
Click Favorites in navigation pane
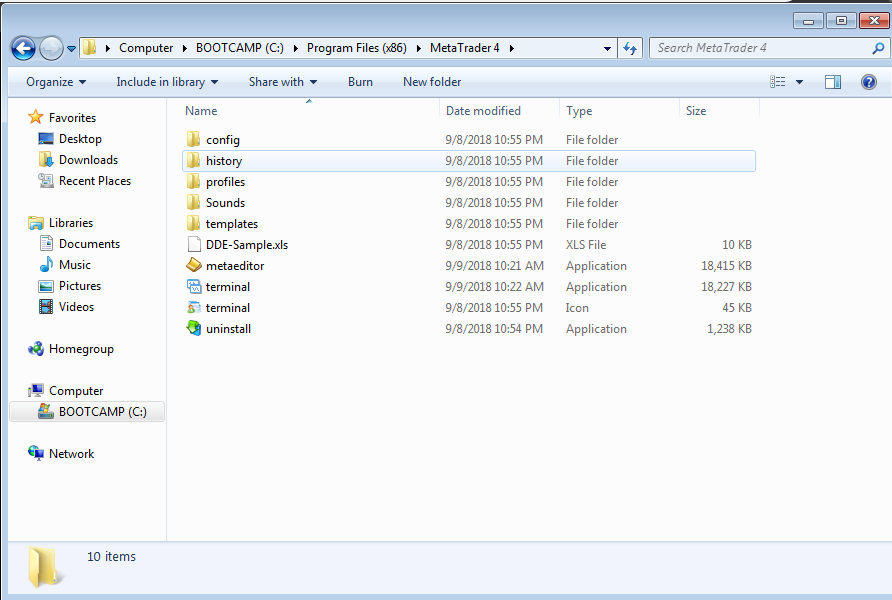[x=72, y=118]
